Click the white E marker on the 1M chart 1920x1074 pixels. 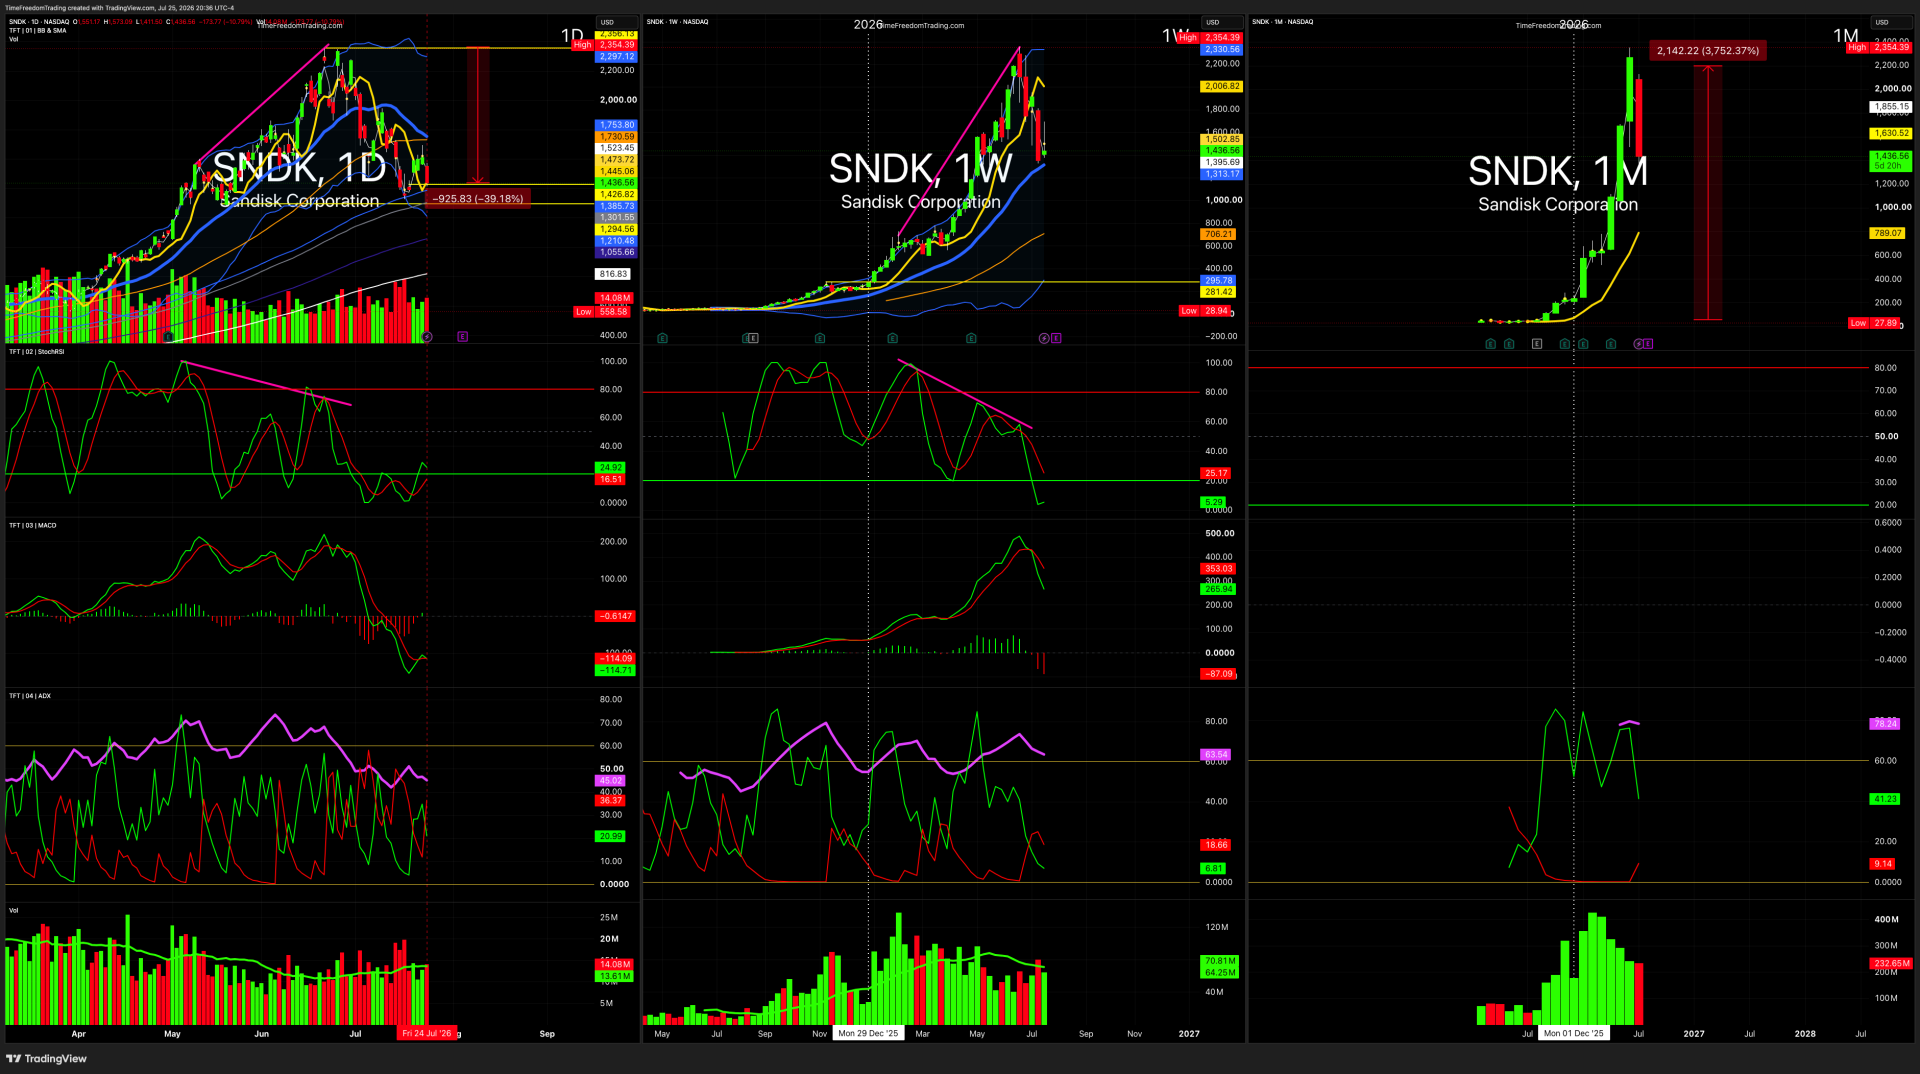pos(1537,344)
